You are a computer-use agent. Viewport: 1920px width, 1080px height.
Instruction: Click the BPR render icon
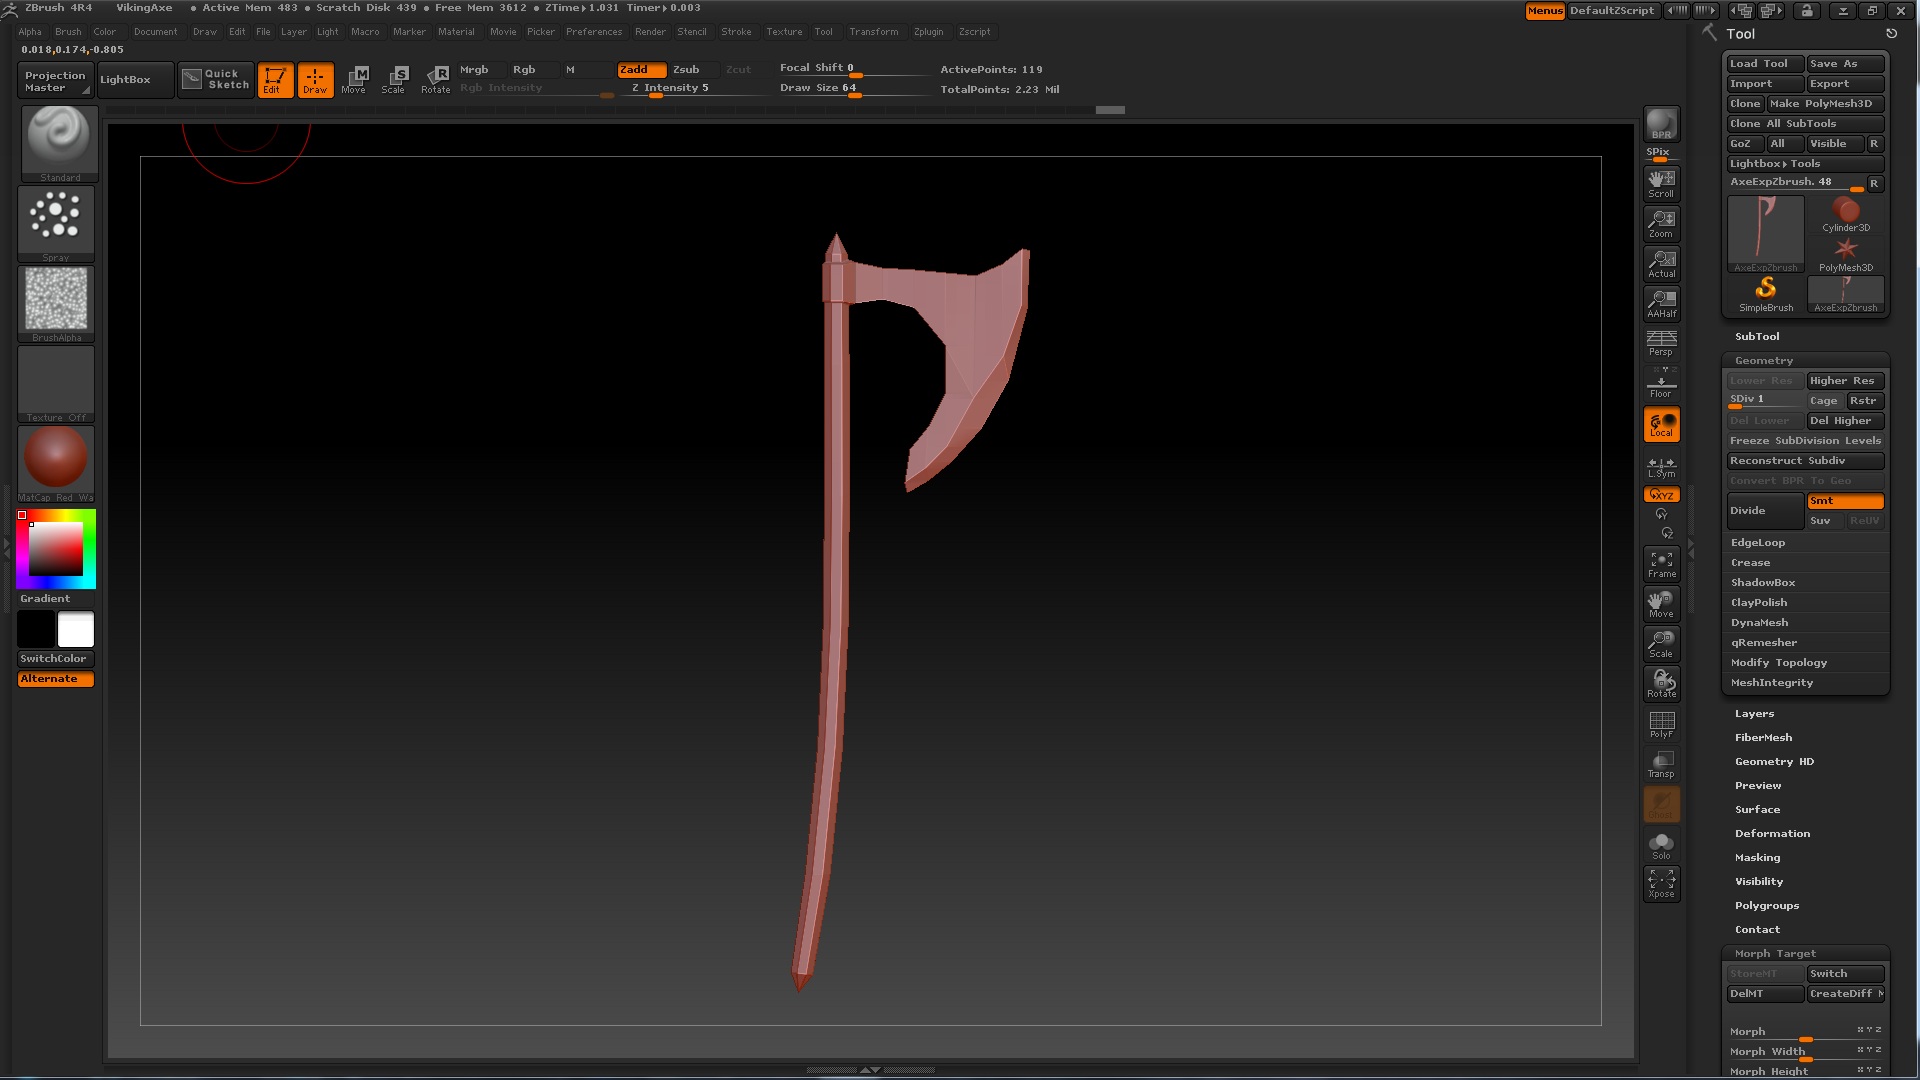(1661, 125)
